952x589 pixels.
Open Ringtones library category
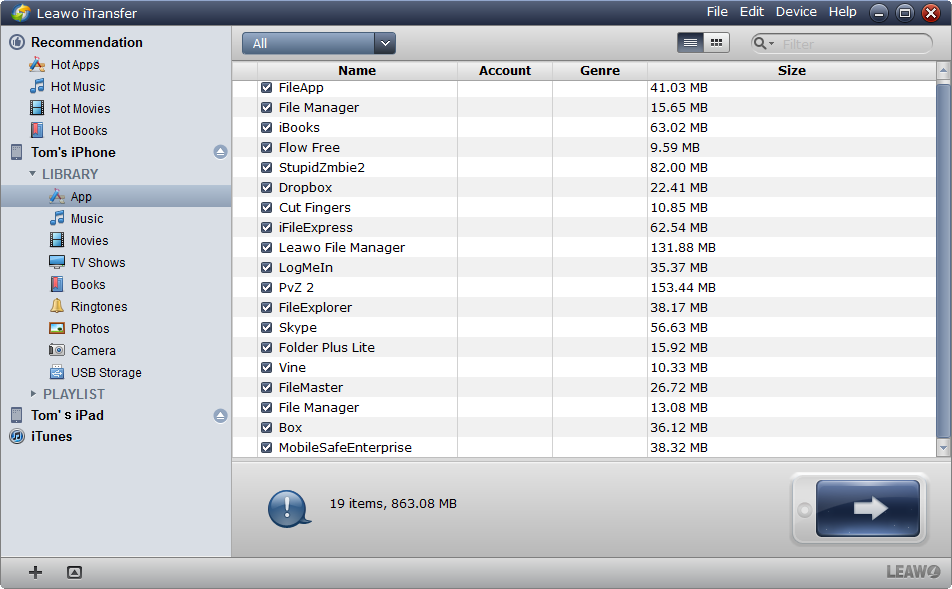click(88, 306)
